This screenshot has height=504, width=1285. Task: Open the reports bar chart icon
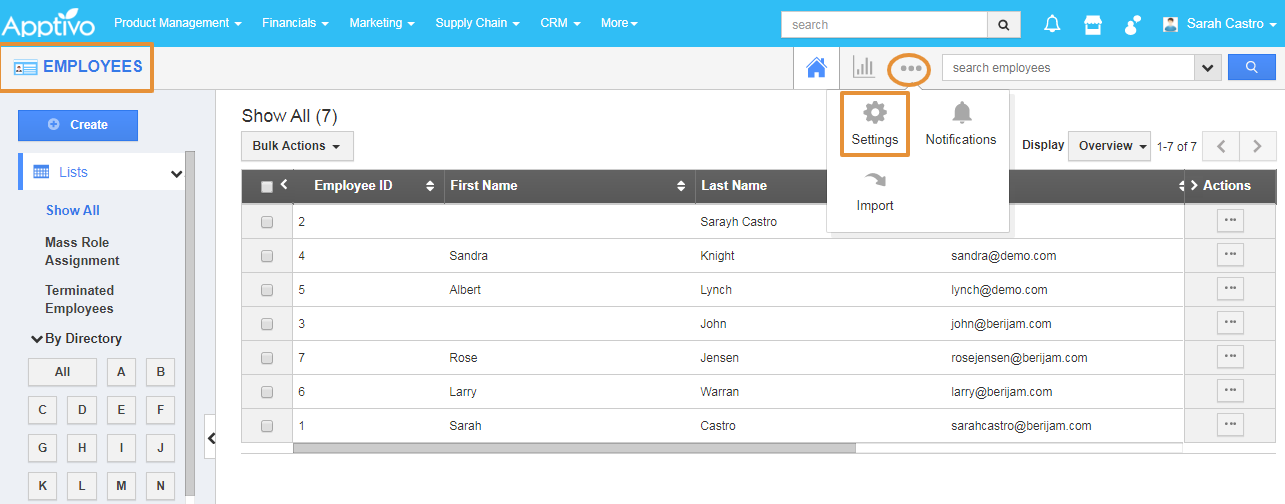click(x=863, y=68)
